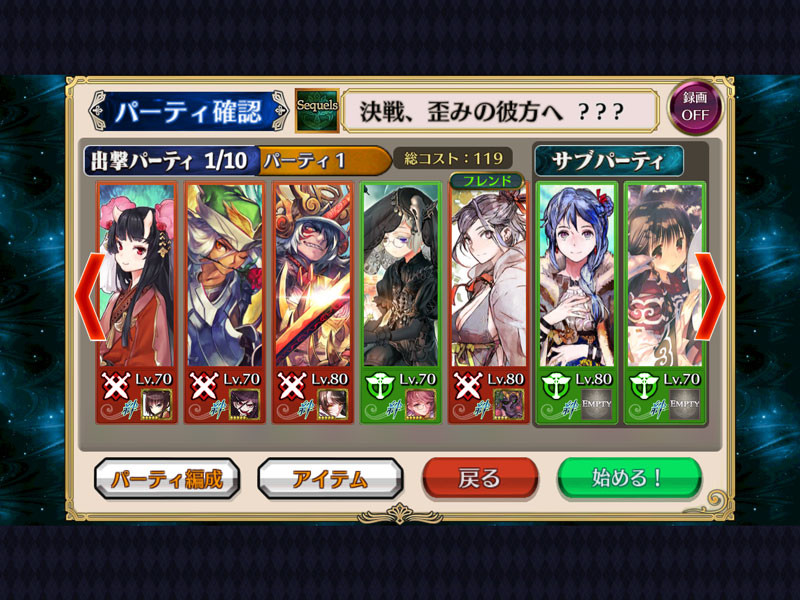Screen dimensions: 800x600
Task: Click the green shield icon on the fourth card
Action: [x=380, y=386]
